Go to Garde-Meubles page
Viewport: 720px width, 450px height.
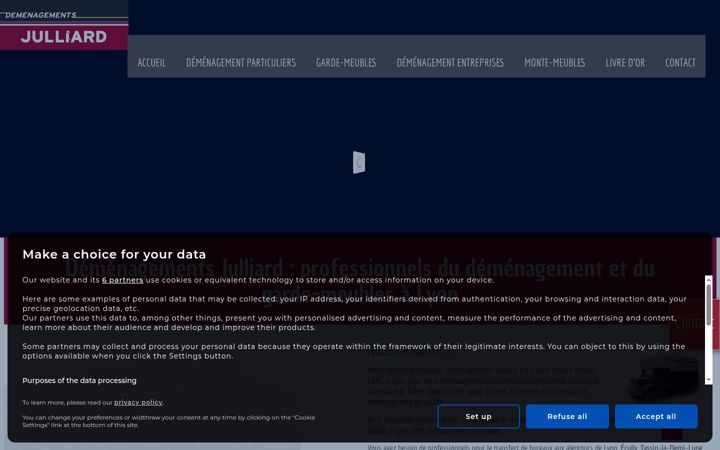346,62
